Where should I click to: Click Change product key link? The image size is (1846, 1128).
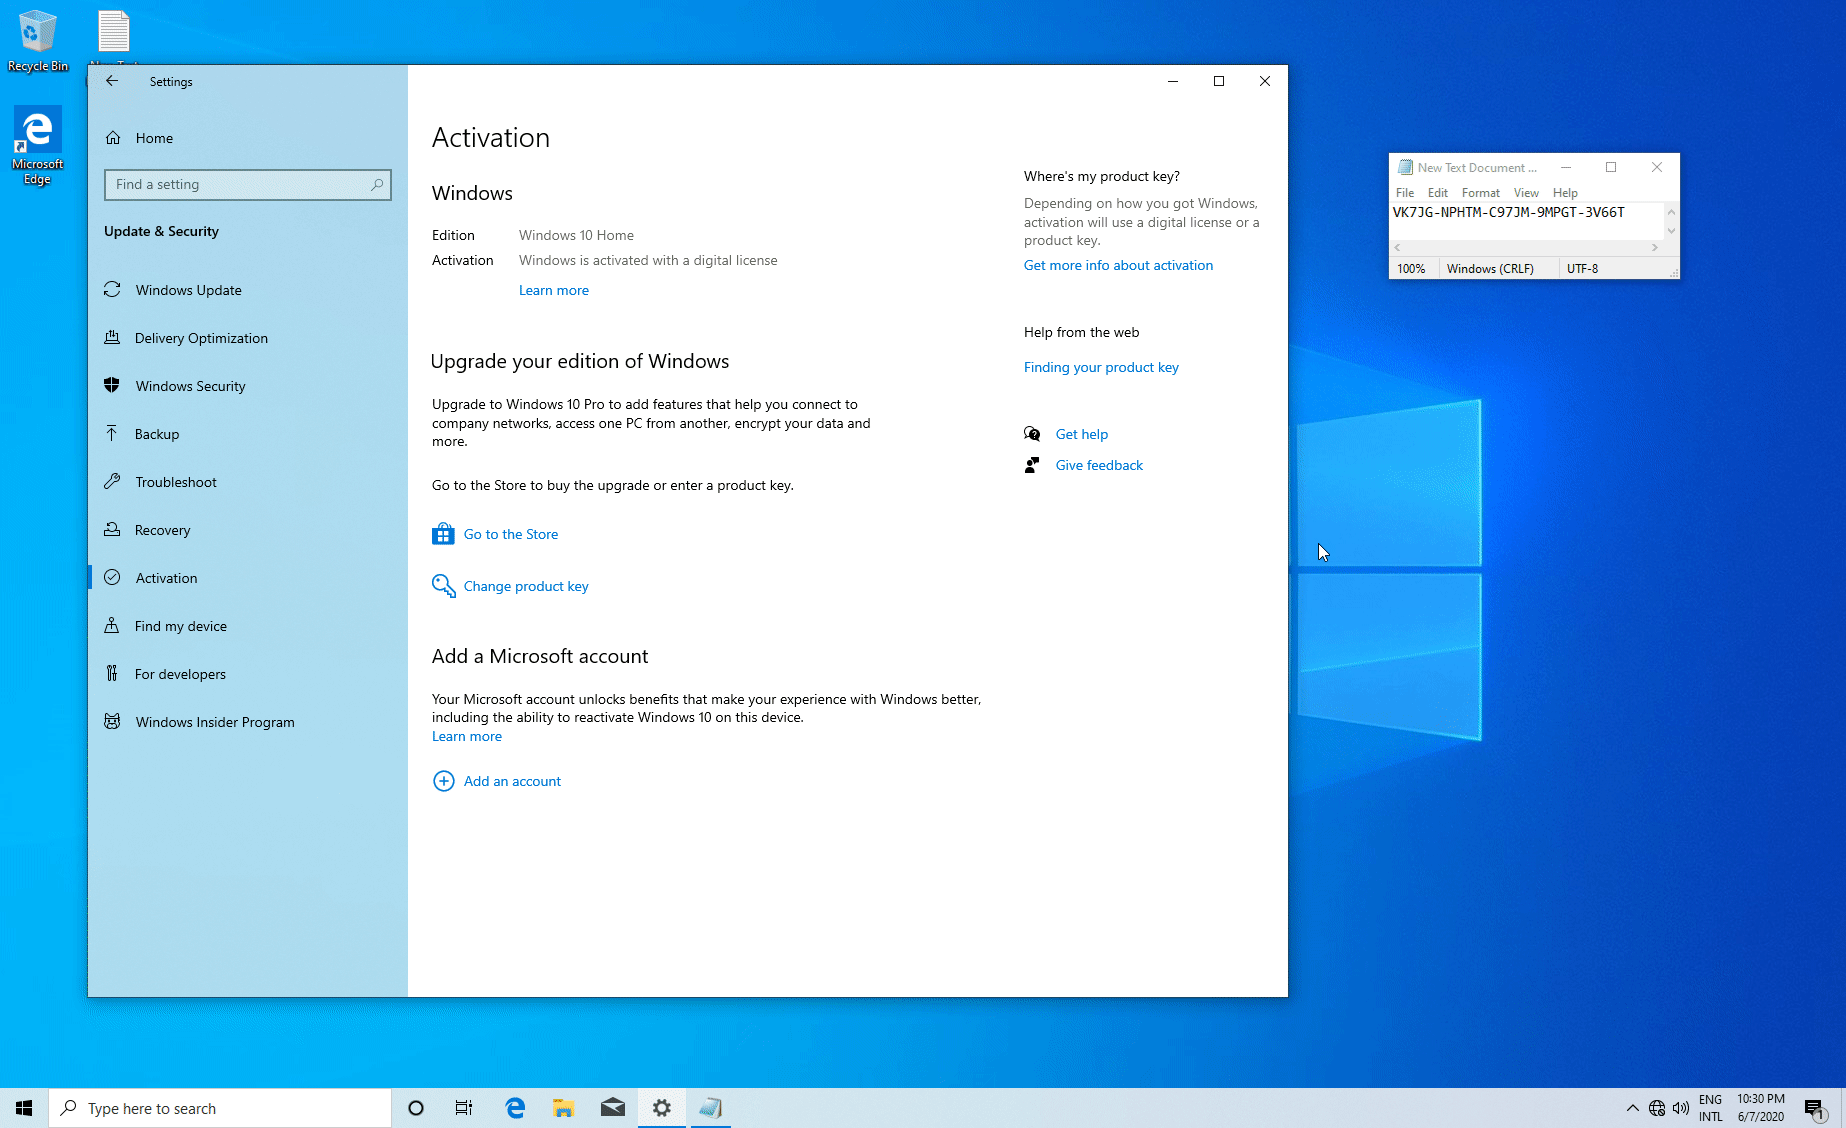point(526,586)
